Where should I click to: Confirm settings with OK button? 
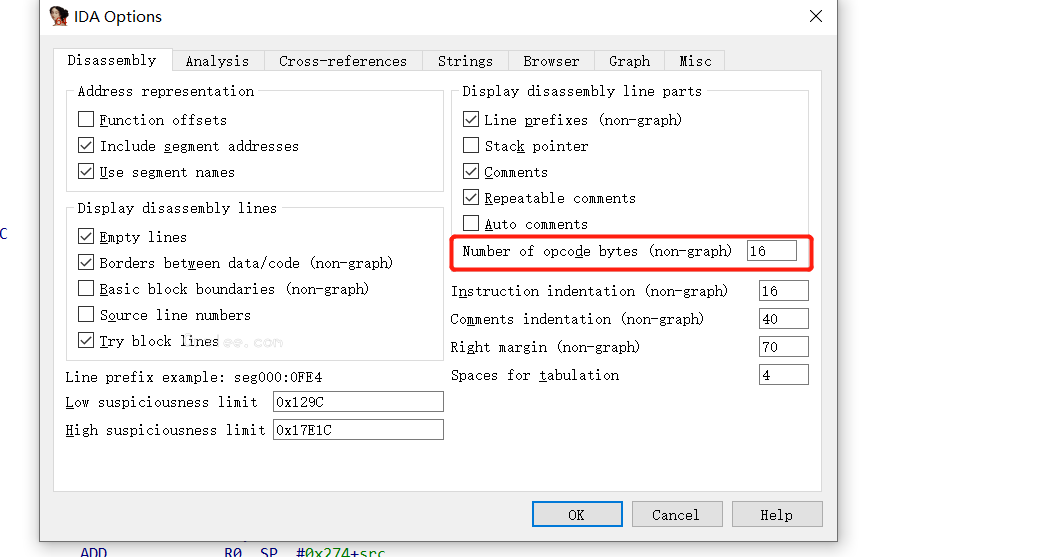[577, 514]
